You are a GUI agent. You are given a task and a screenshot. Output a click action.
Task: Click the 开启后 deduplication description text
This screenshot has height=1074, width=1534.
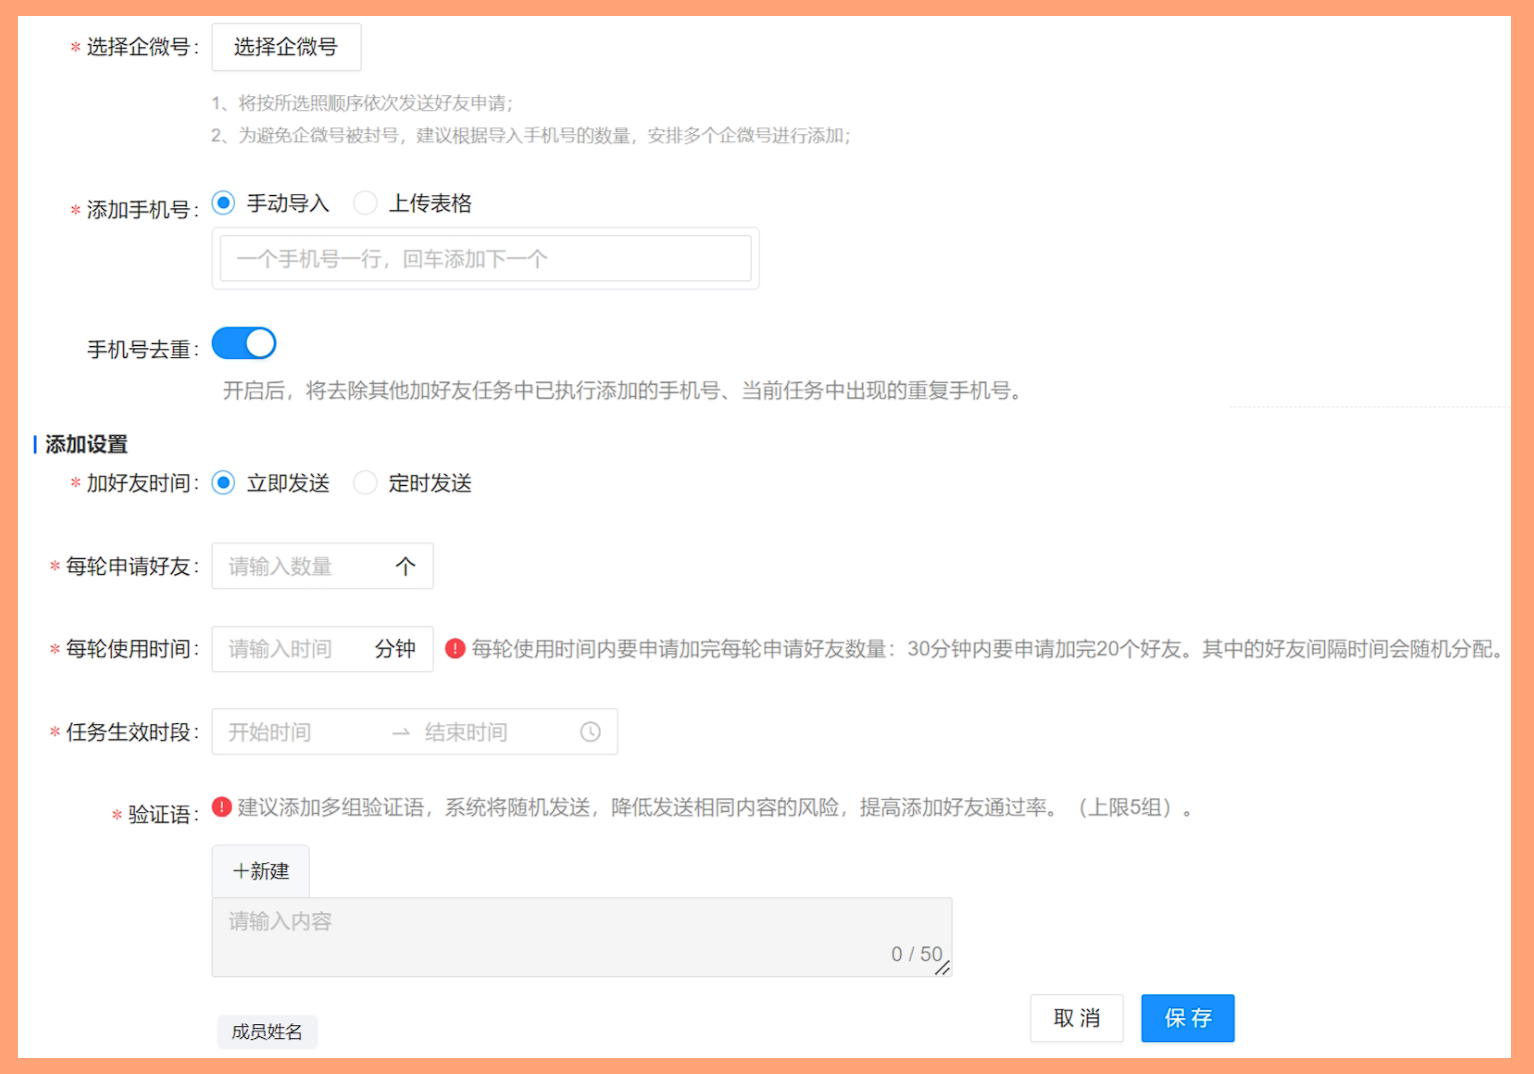622,390
